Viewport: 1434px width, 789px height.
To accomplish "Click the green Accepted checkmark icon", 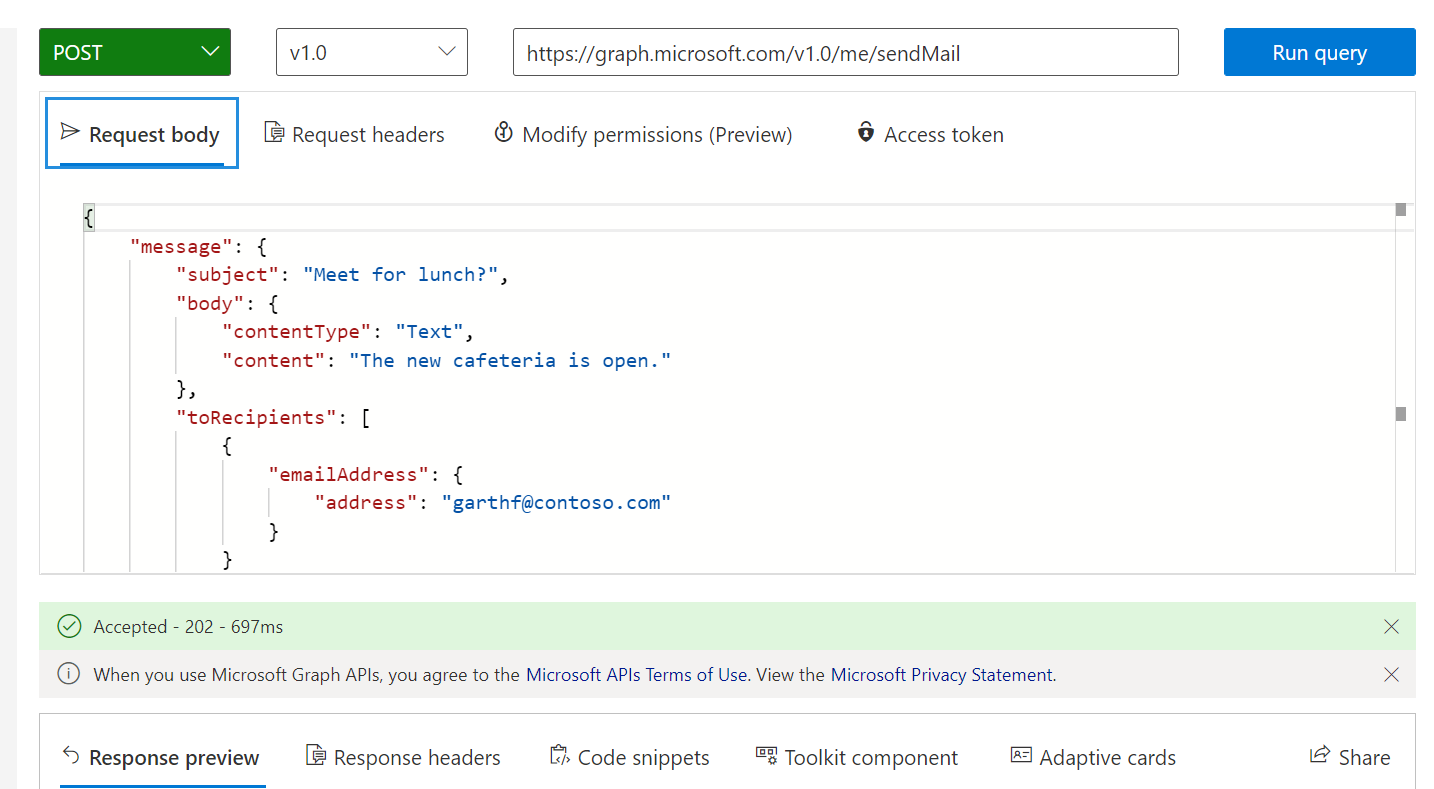I will (69, 627).
